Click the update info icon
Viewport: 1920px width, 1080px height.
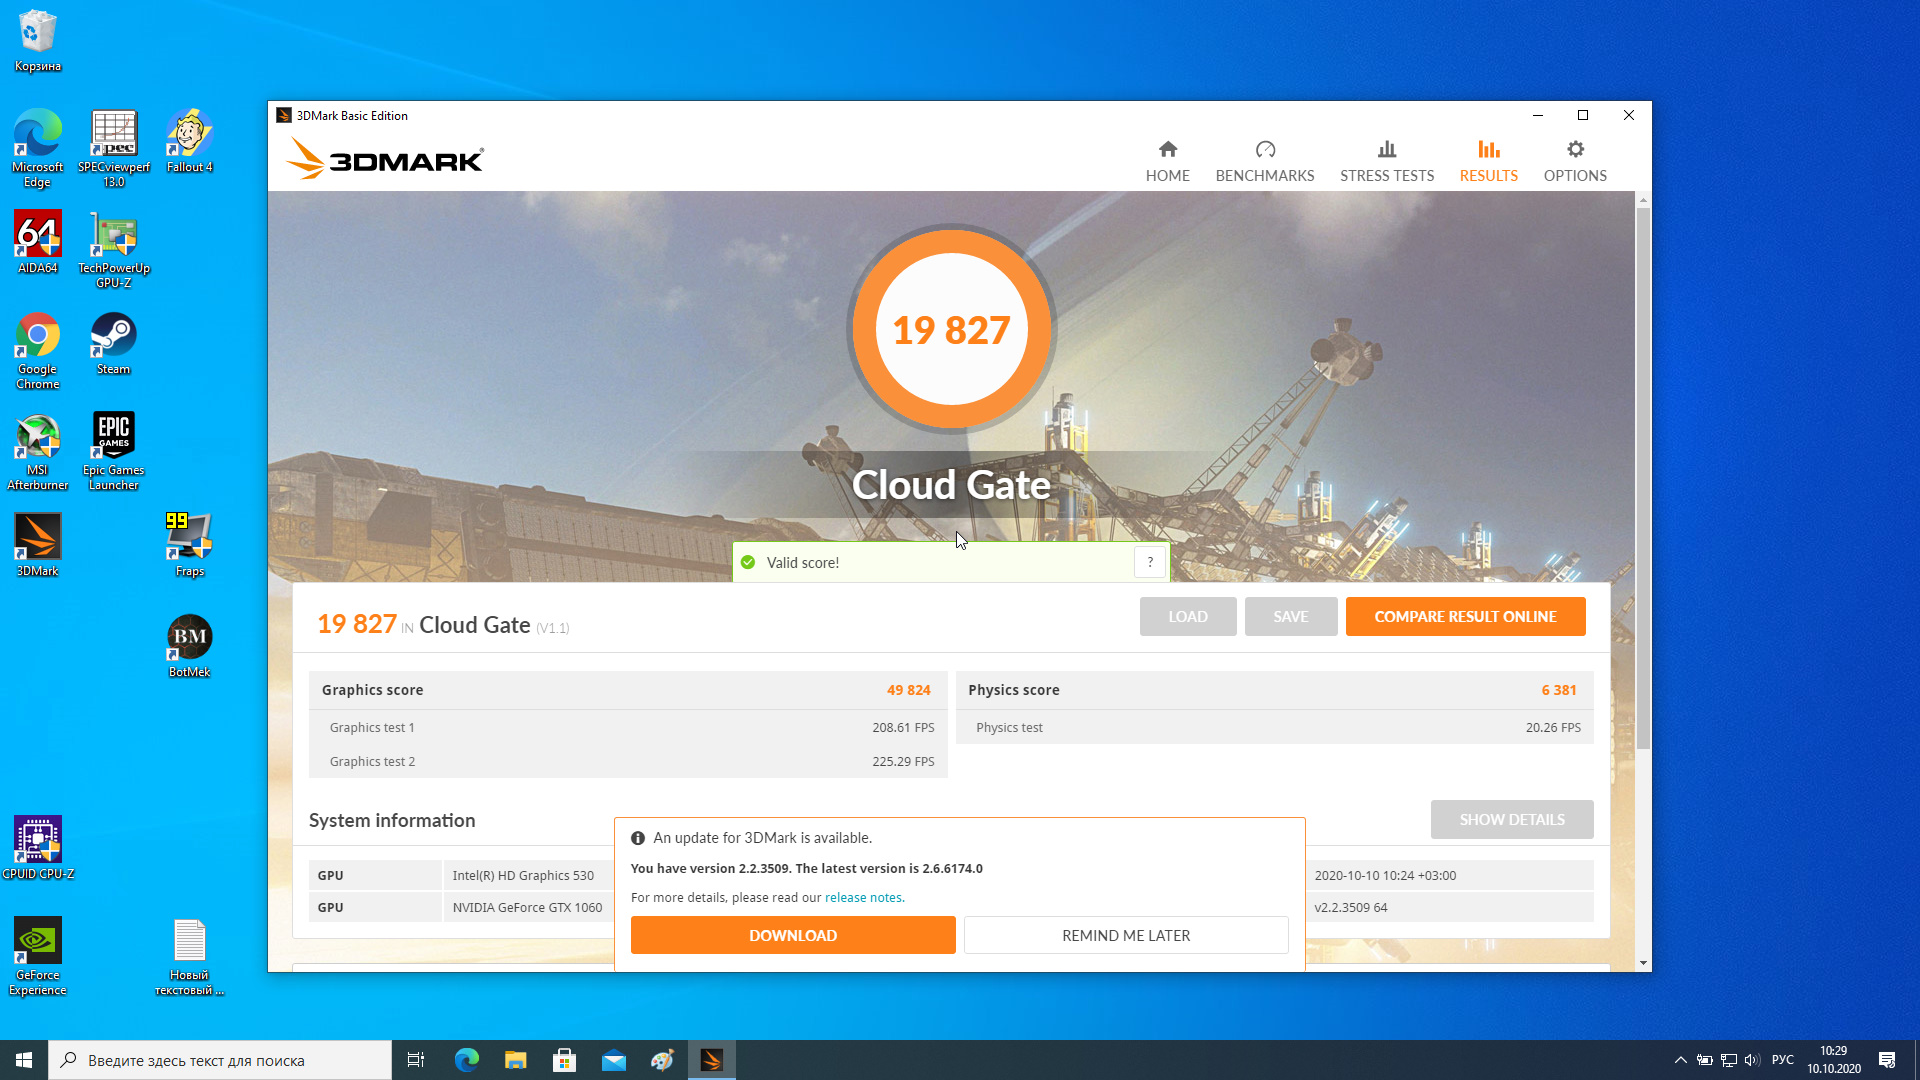[x=638, y=838]
